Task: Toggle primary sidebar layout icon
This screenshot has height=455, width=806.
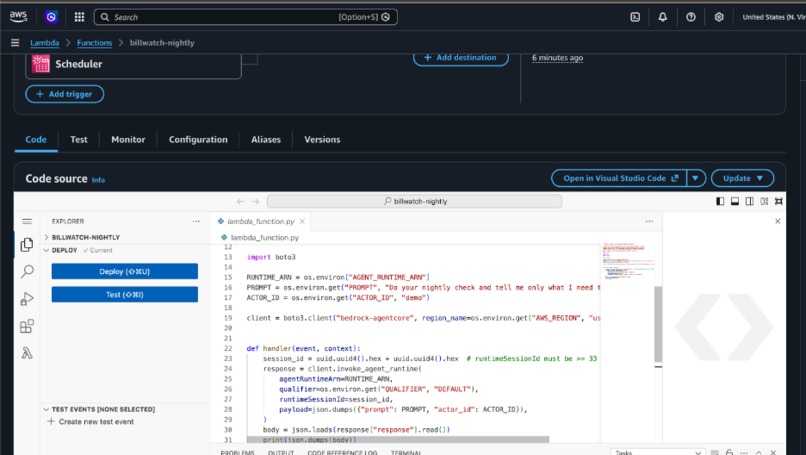Action: 720,201
